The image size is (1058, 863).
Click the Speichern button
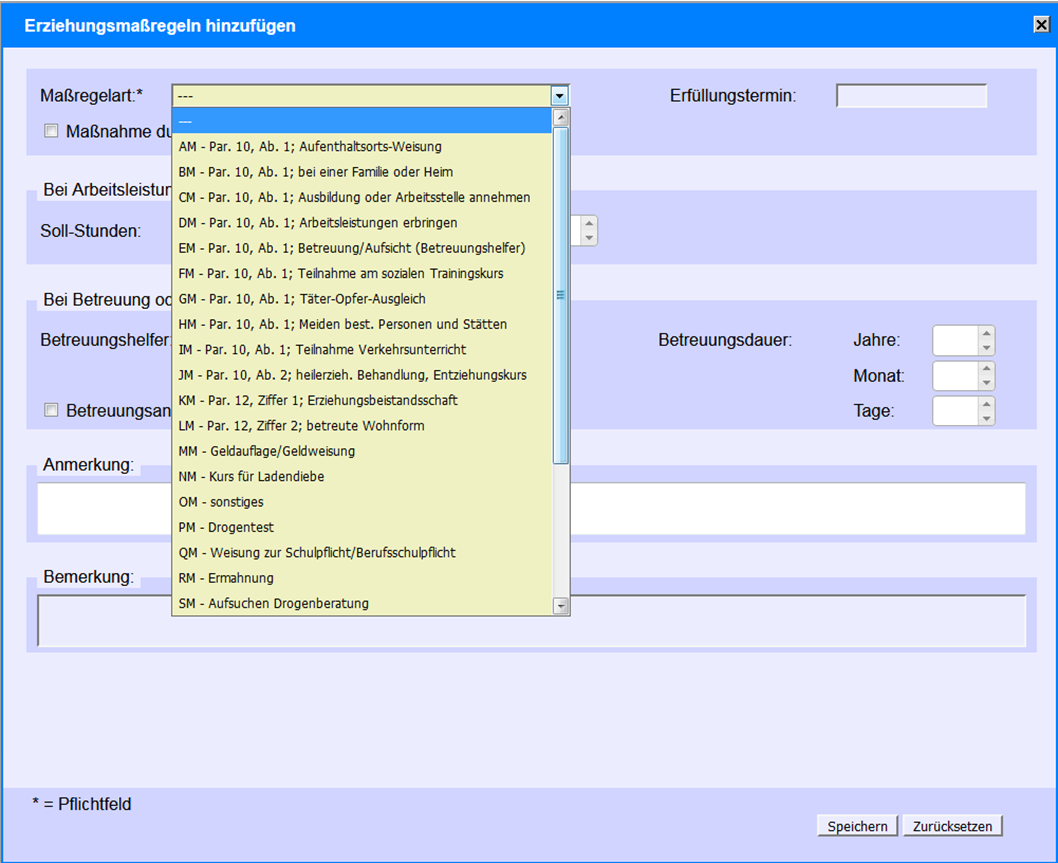pos(857,826)
